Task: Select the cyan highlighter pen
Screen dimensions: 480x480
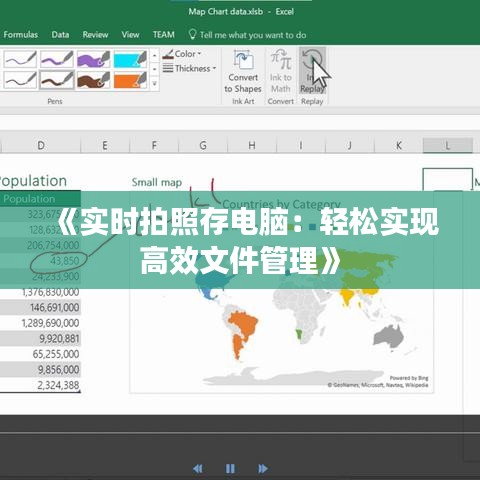Action: coord(130,59)
